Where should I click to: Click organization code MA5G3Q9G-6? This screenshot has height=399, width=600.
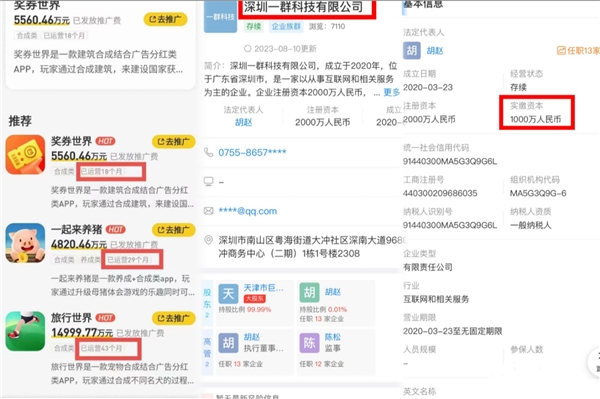[x=538, y=194]
